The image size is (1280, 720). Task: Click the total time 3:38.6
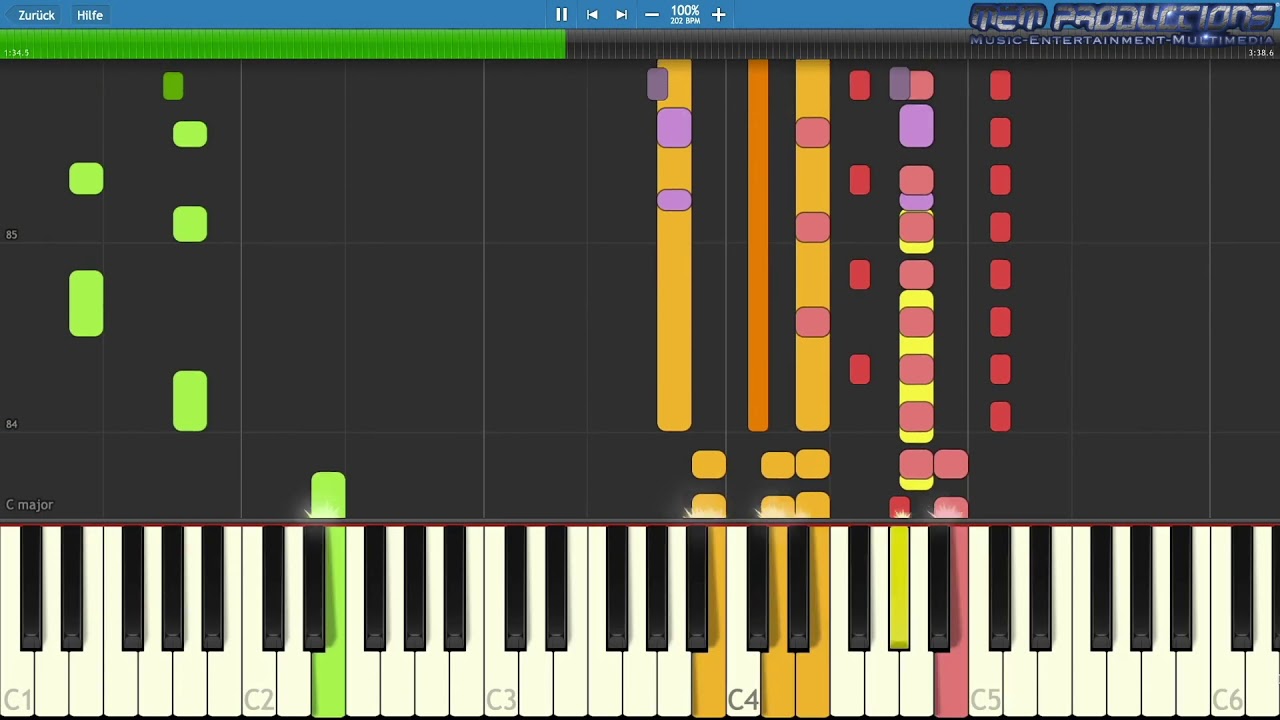pos(1262,53)
